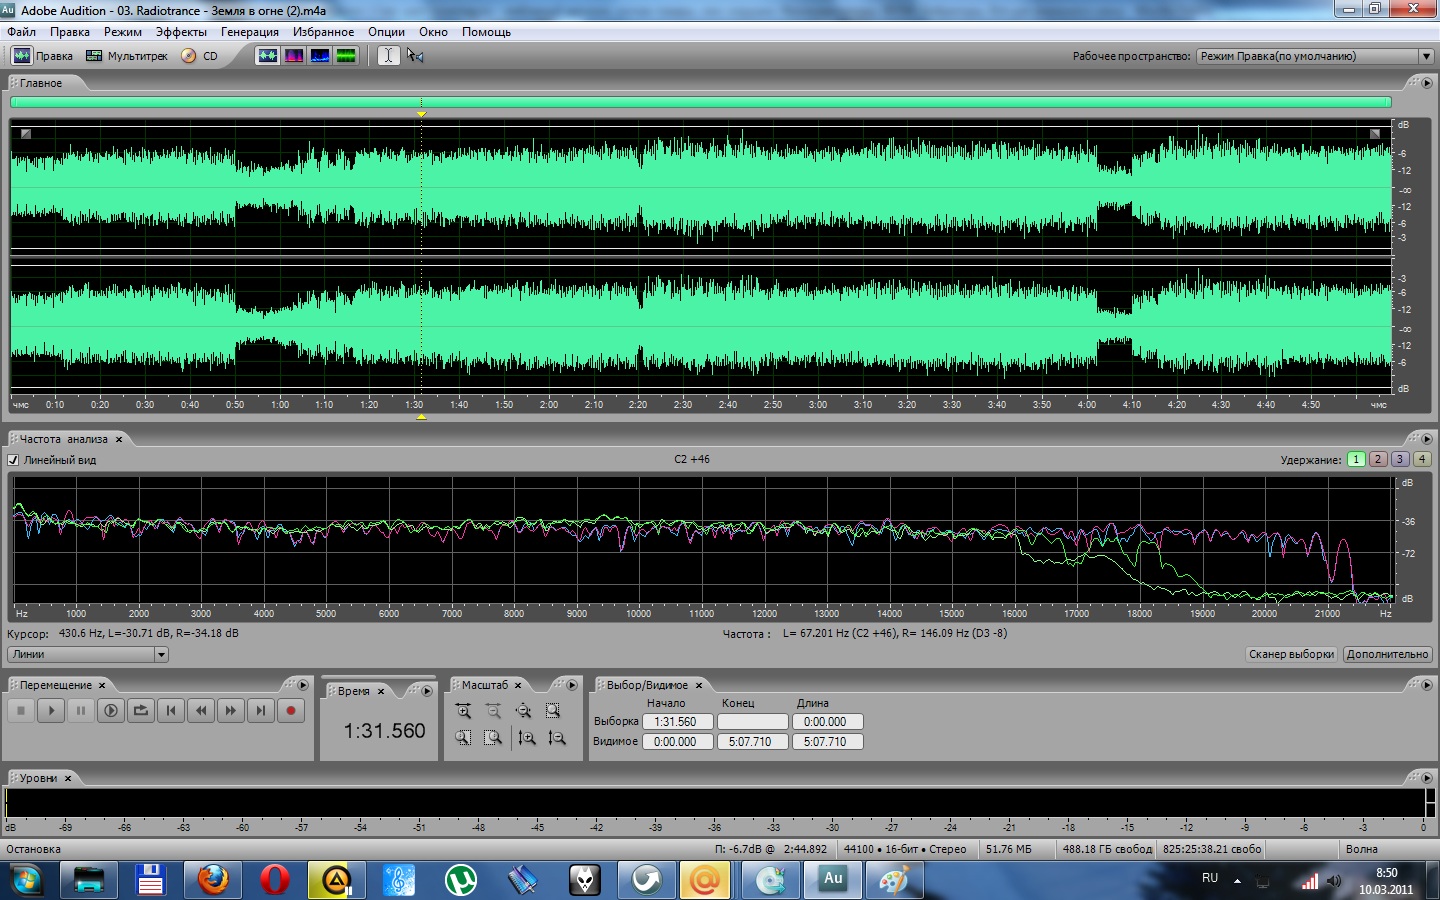Close the Перемещение panel tab
The height and width of the screenshot is (900, 1440).
pyautogui.click(x=102, y=685)
